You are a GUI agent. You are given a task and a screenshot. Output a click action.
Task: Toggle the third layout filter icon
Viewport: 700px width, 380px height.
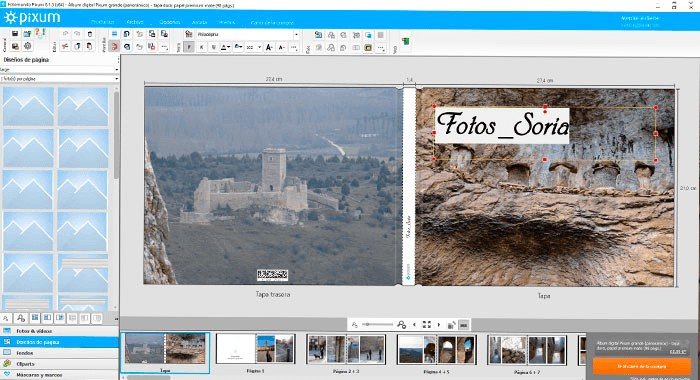tap(35, 318)
